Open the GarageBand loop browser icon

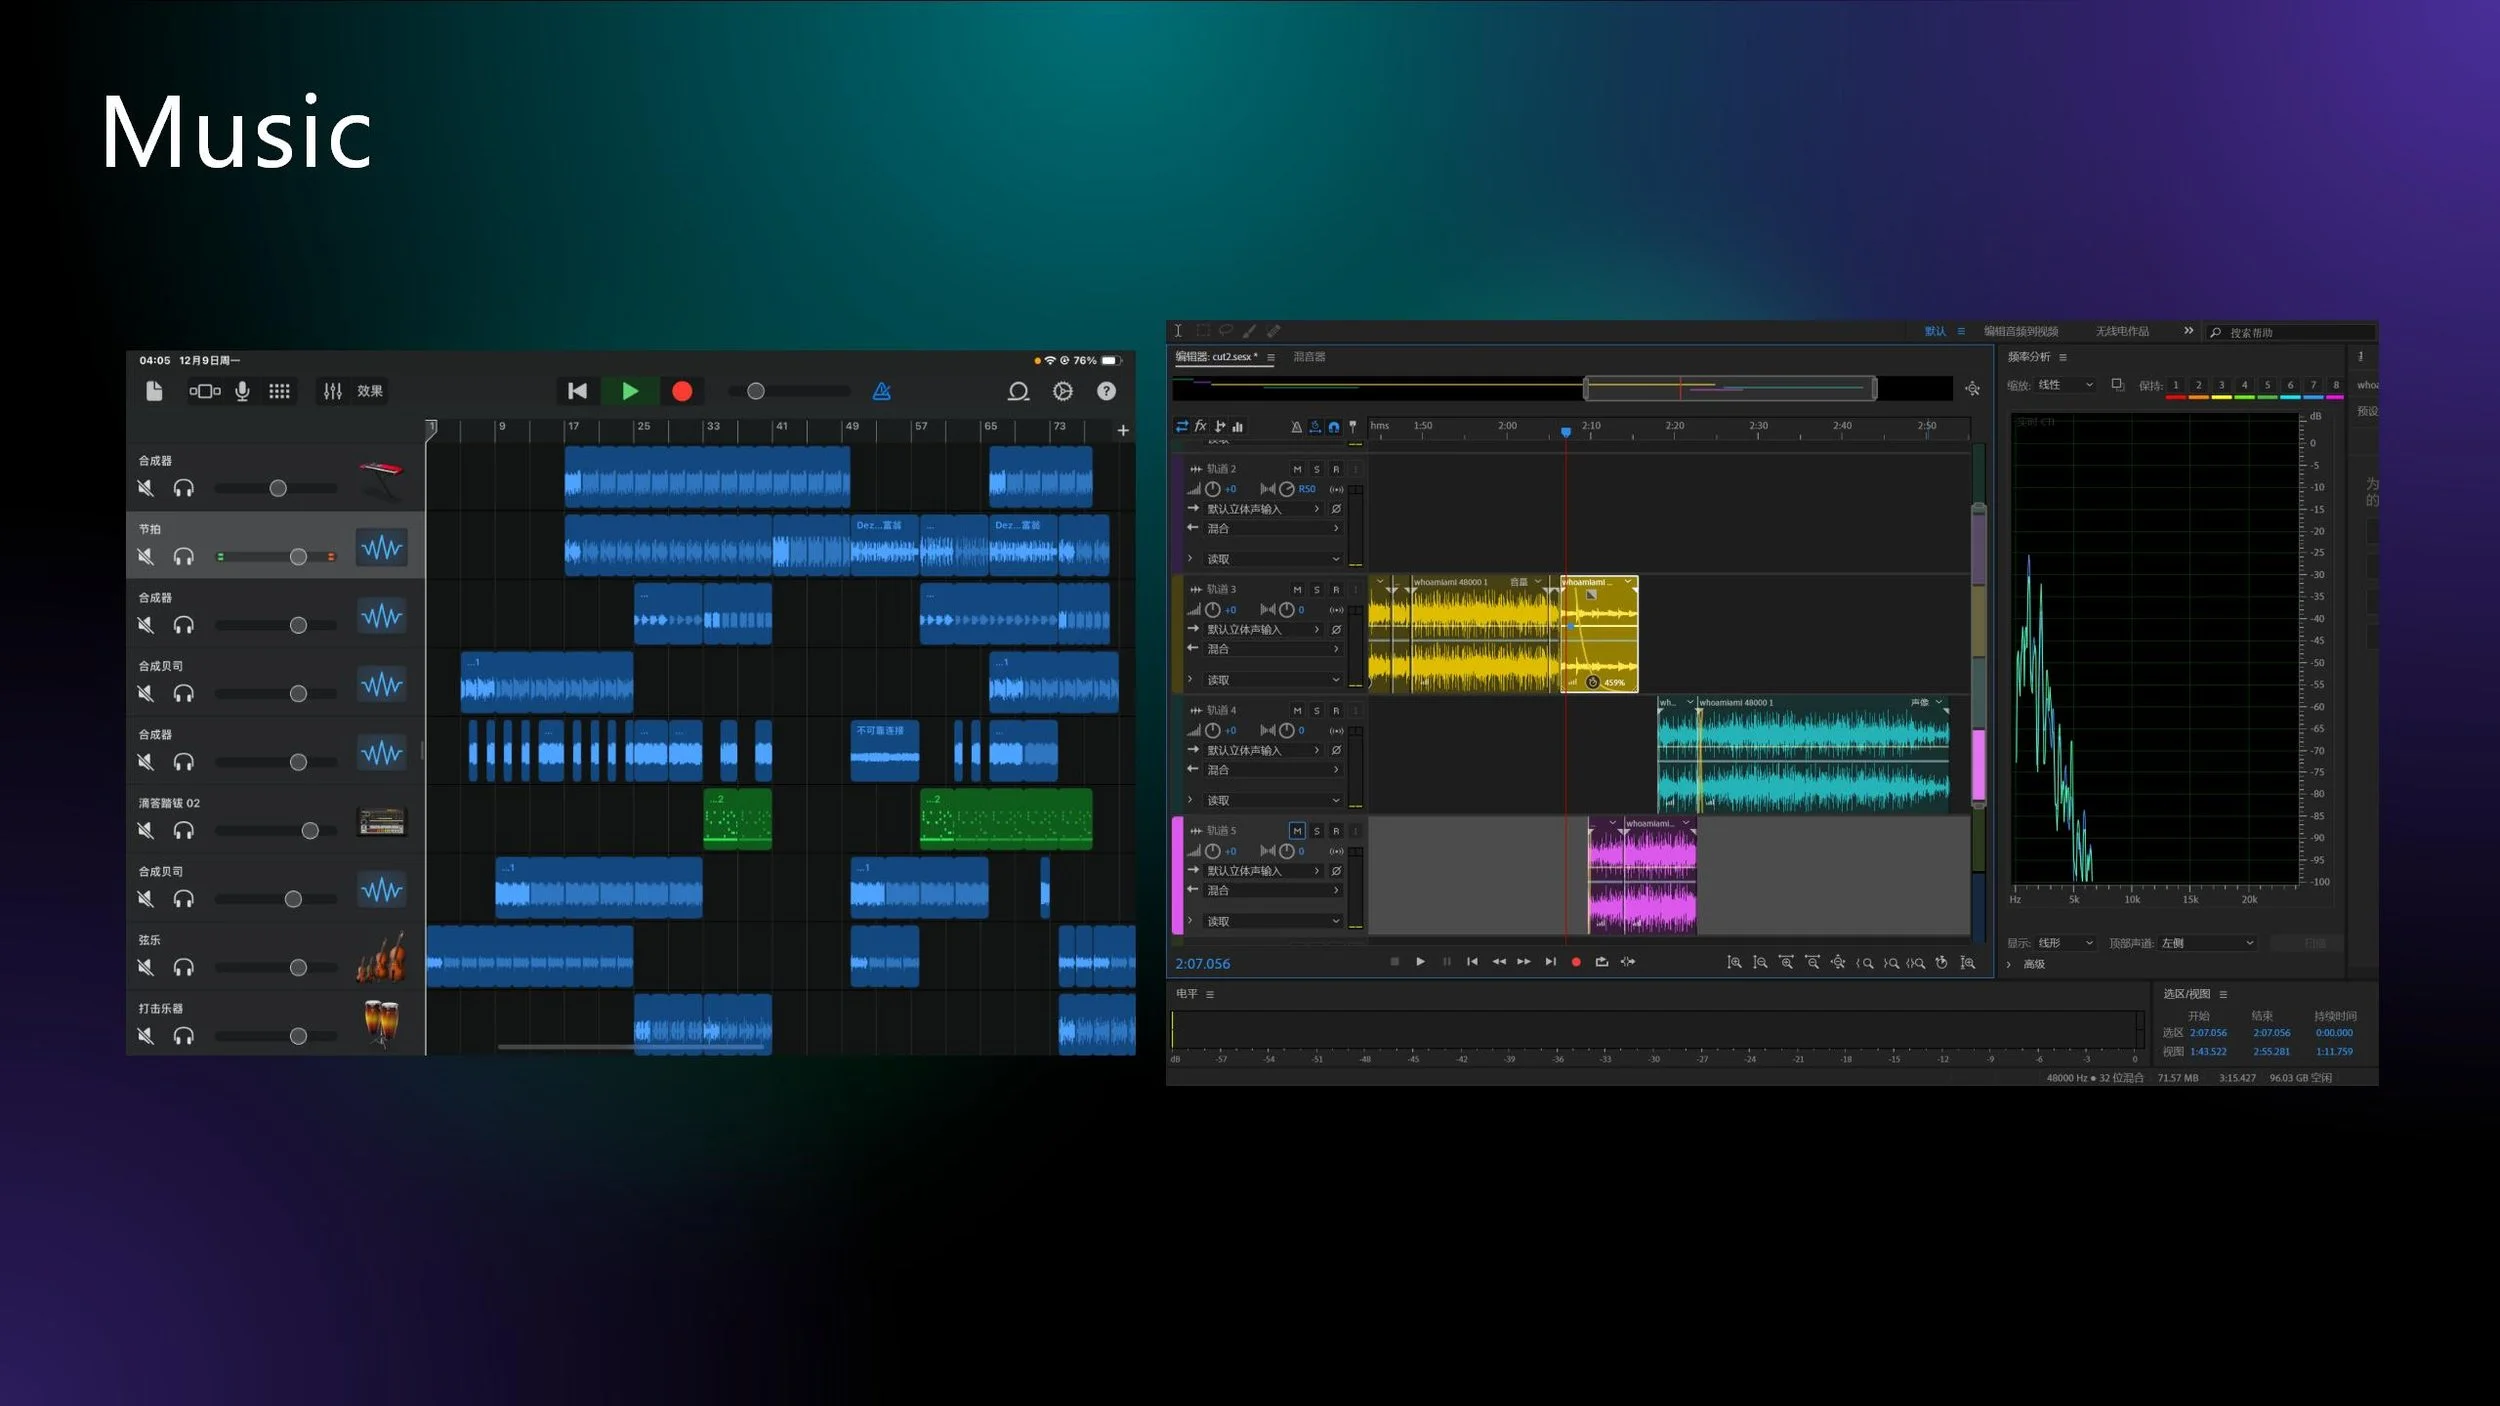tap(1018, 391)
